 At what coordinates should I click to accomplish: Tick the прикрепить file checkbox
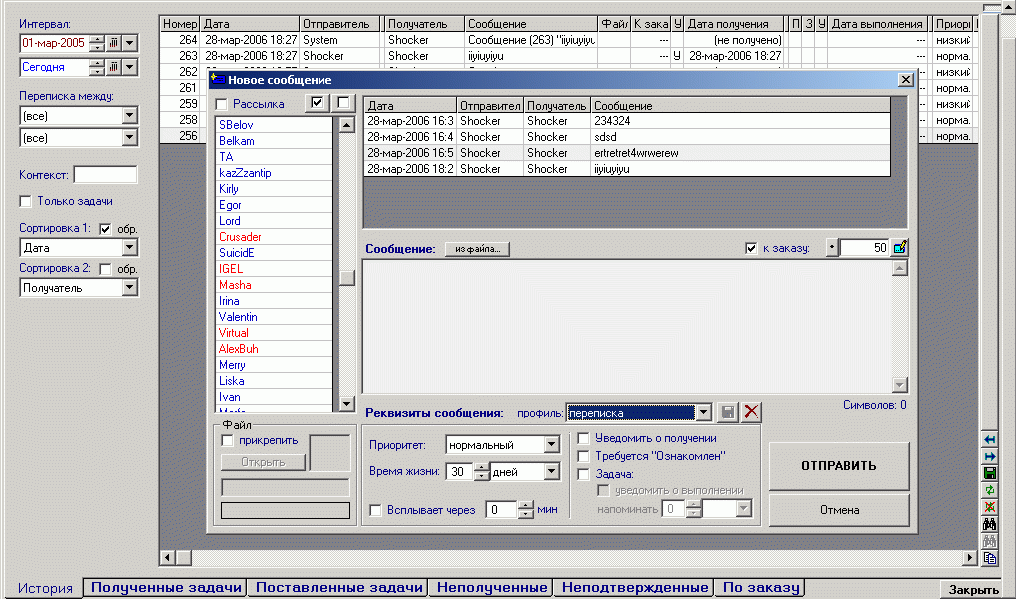click(x=227, y=441)
